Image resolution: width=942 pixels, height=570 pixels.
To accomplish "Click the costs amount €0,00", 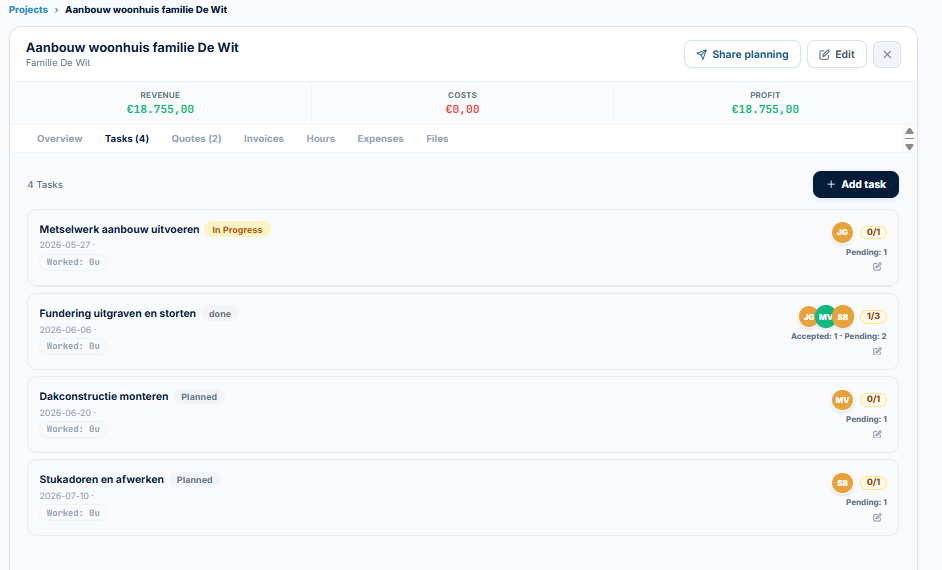I will 463,109.
